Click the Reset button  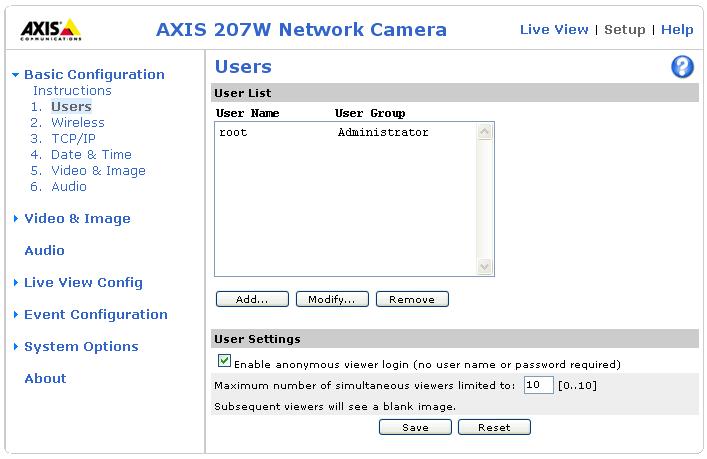(494, 427)
